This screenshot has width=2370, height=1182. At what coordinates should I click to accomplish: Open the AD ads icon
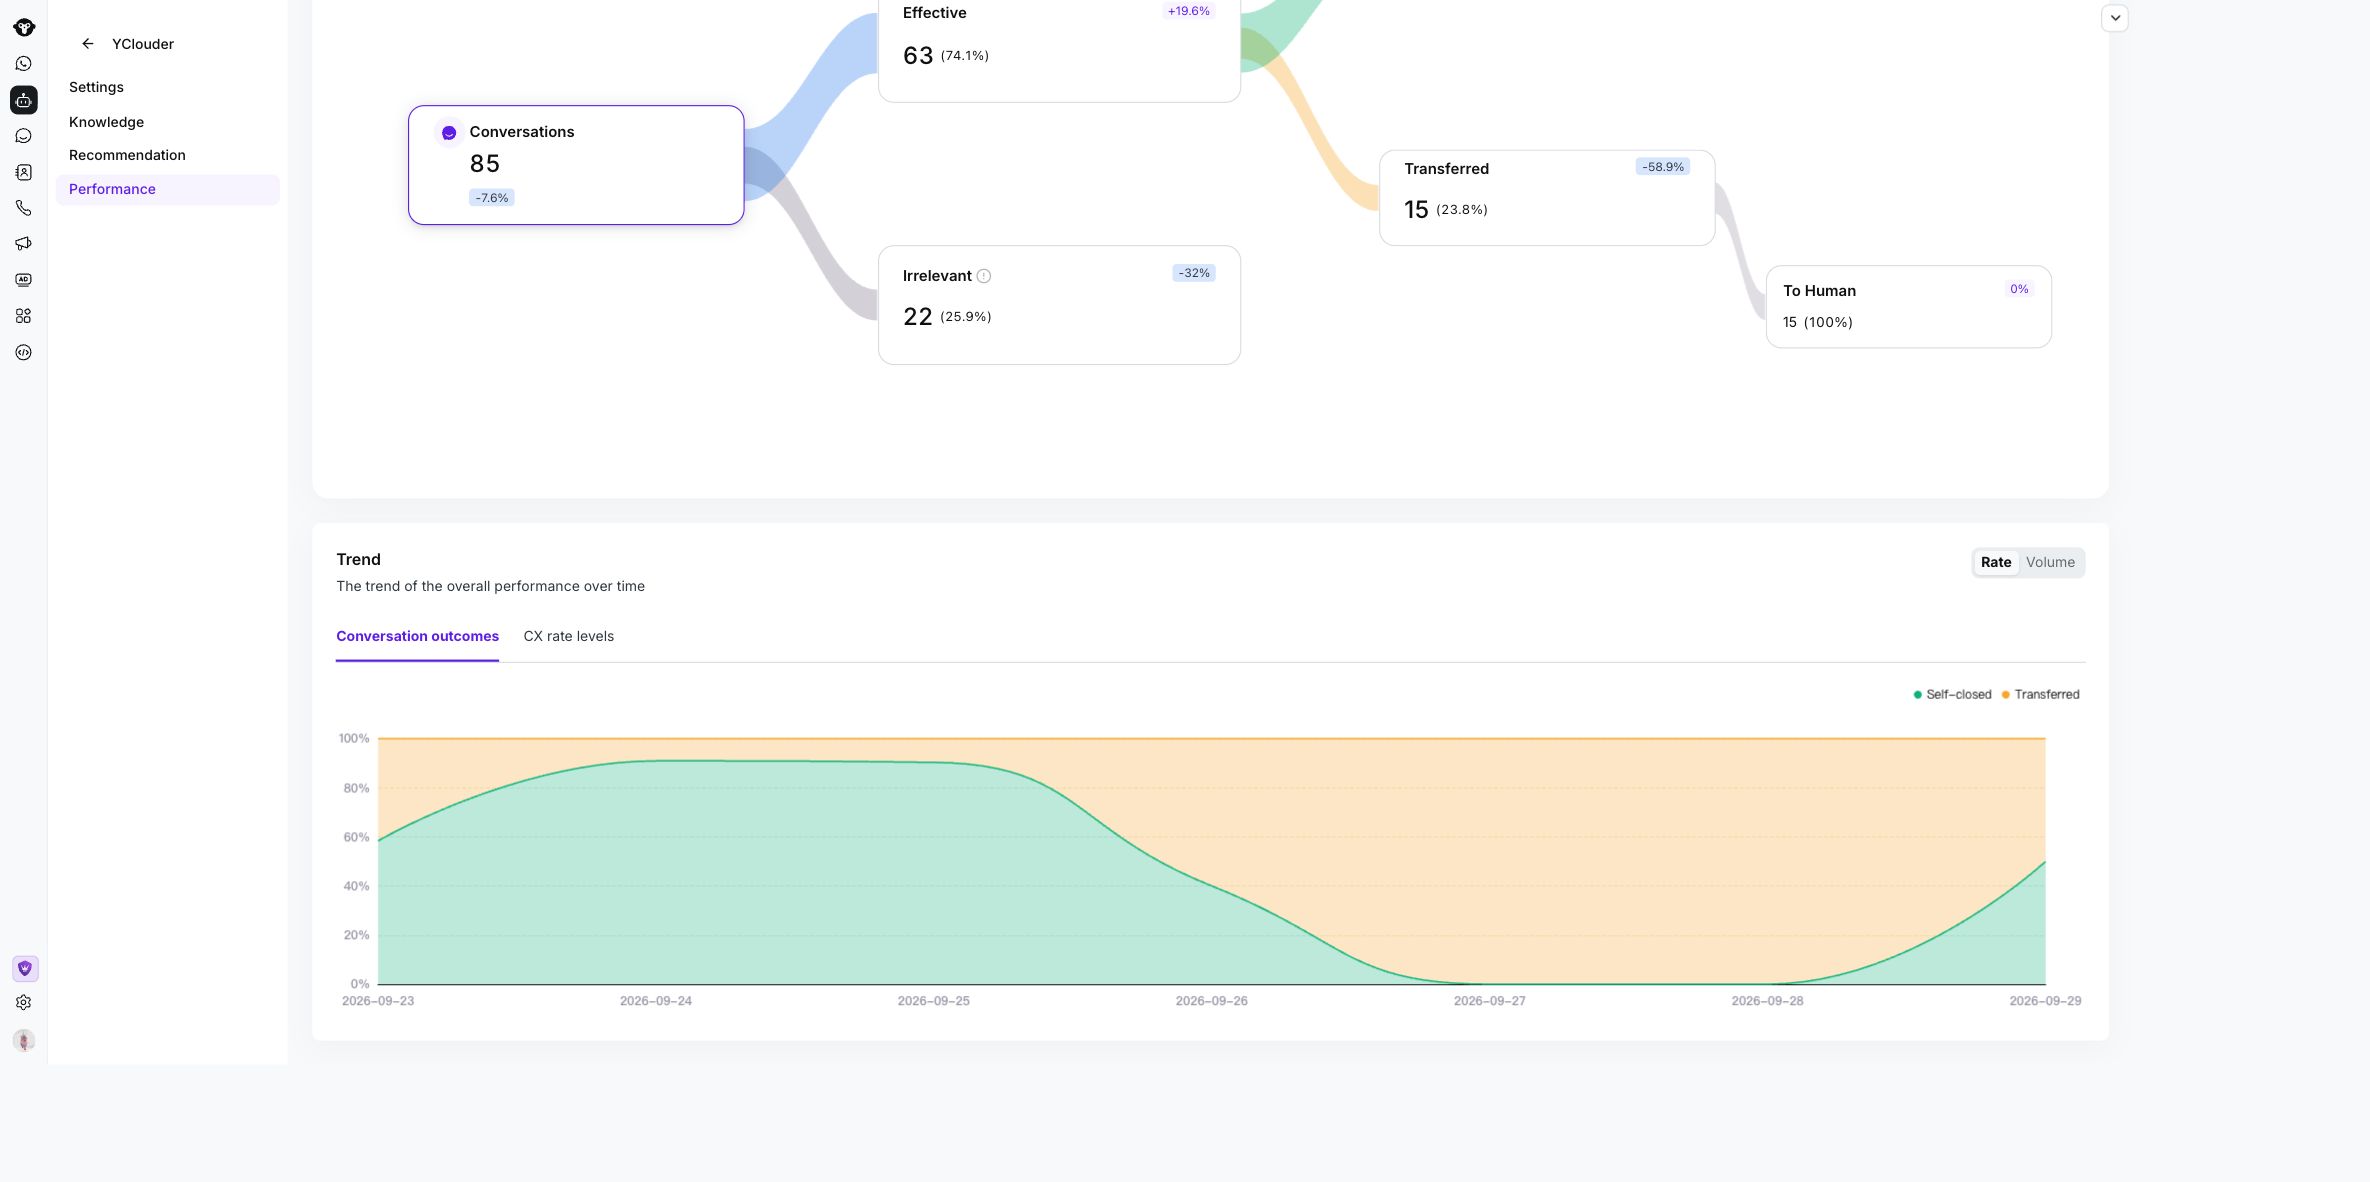[x=24, y=280]
